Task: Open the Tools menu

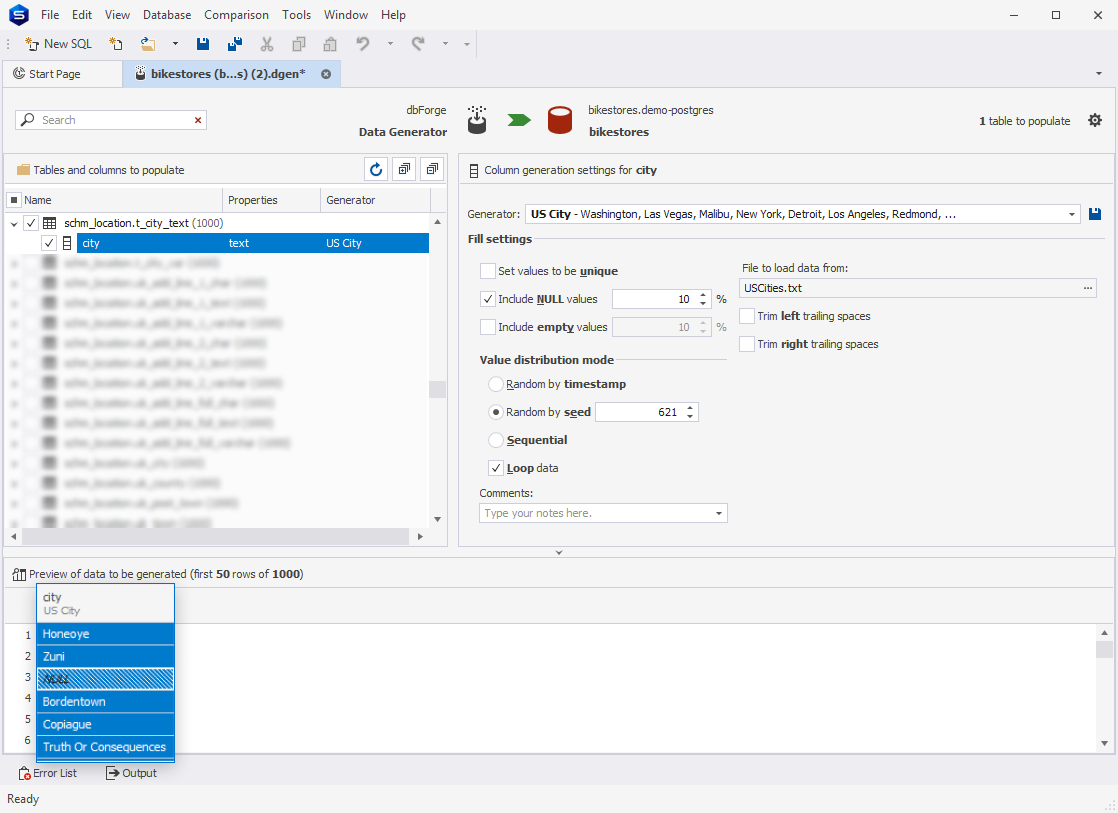Action: click(297, 15)
